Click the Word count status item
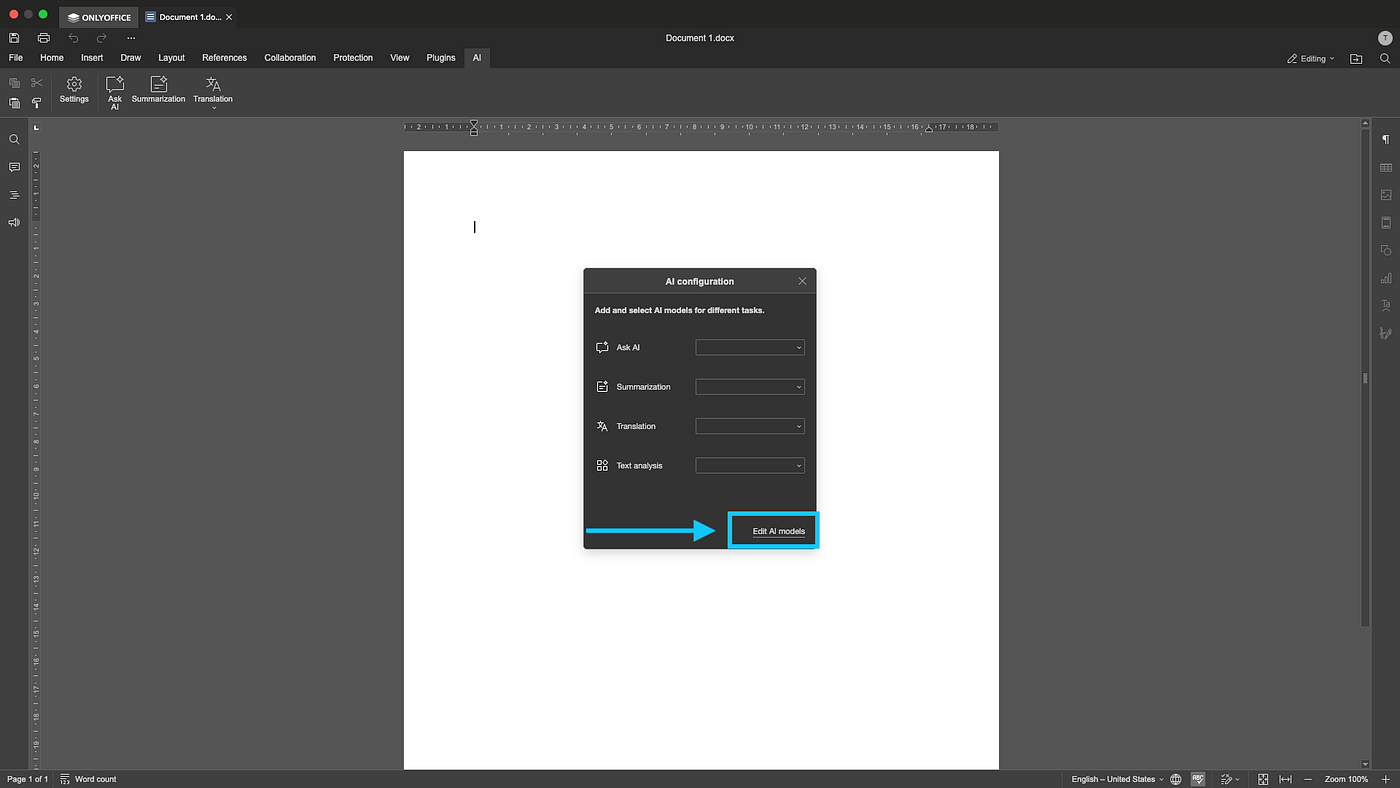The image size is (1400, 788). 88,779
